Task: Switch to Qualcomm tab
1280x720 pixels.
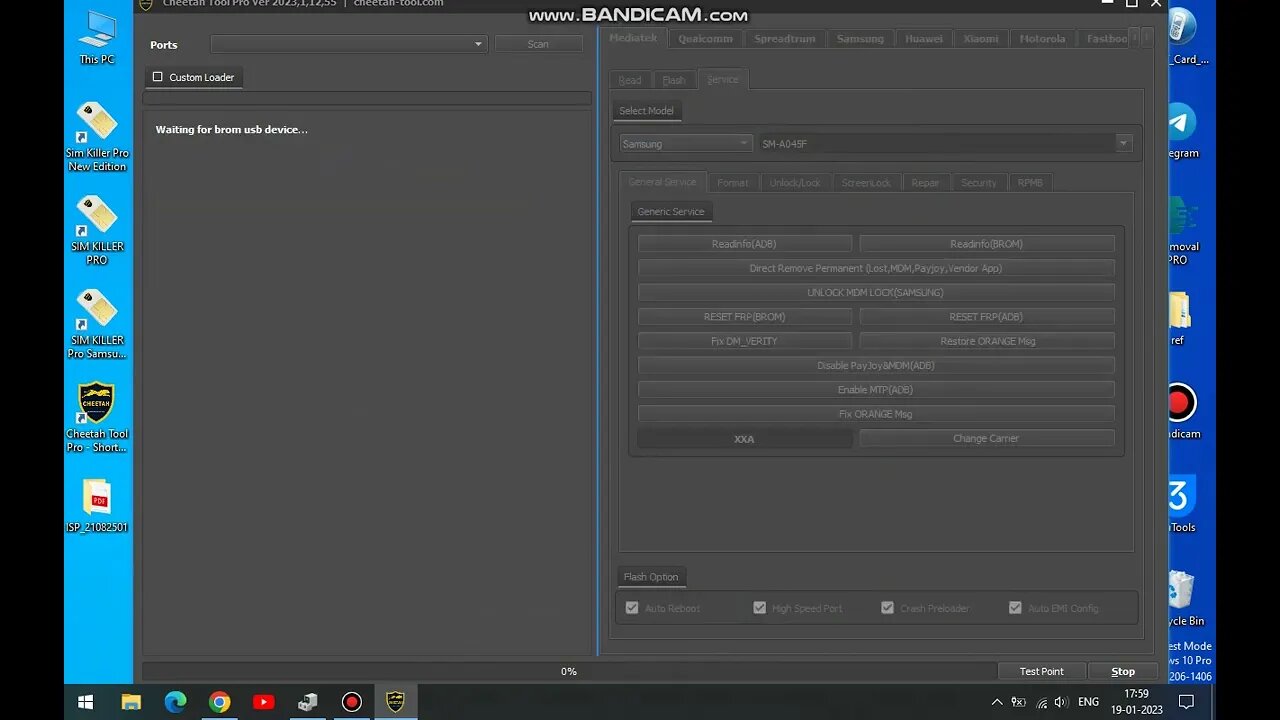Action: 705,38
